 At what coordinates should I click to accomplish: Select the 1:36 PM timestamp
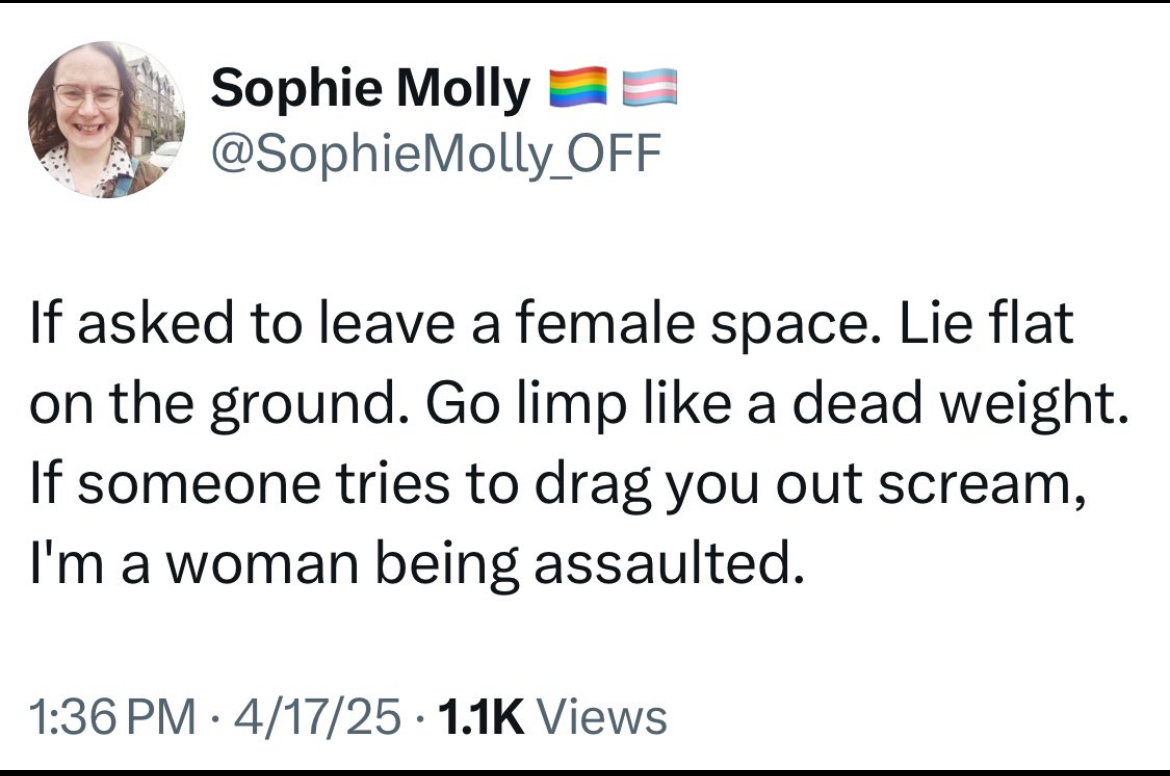pos(113,716)
